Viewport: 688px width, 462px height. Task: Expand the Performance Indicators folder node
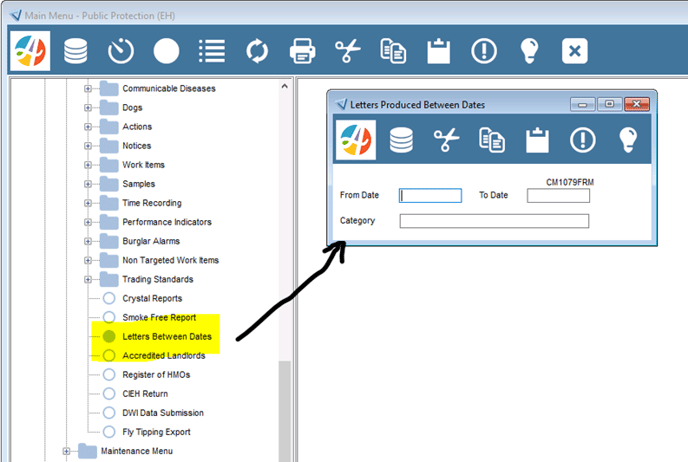point(88,222)
